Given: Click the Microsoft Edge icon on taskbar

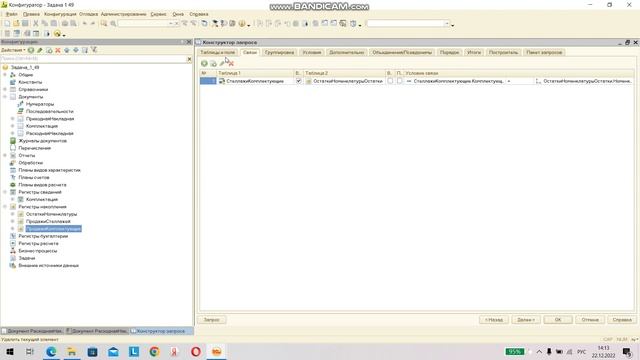Looking at the screenshot, I should [x=51, y=351].
